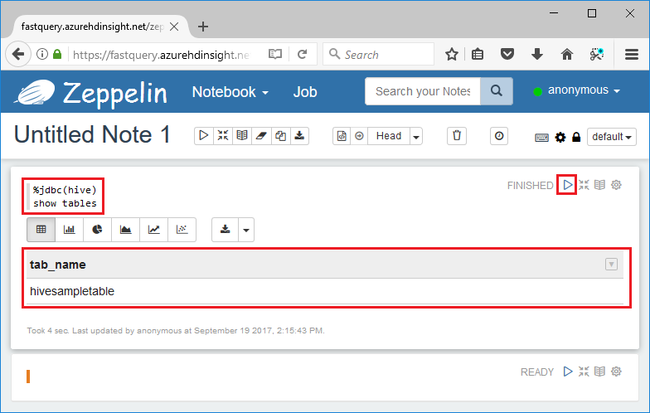Open settings gear of FINISHED paragraph

coord(616,185)
